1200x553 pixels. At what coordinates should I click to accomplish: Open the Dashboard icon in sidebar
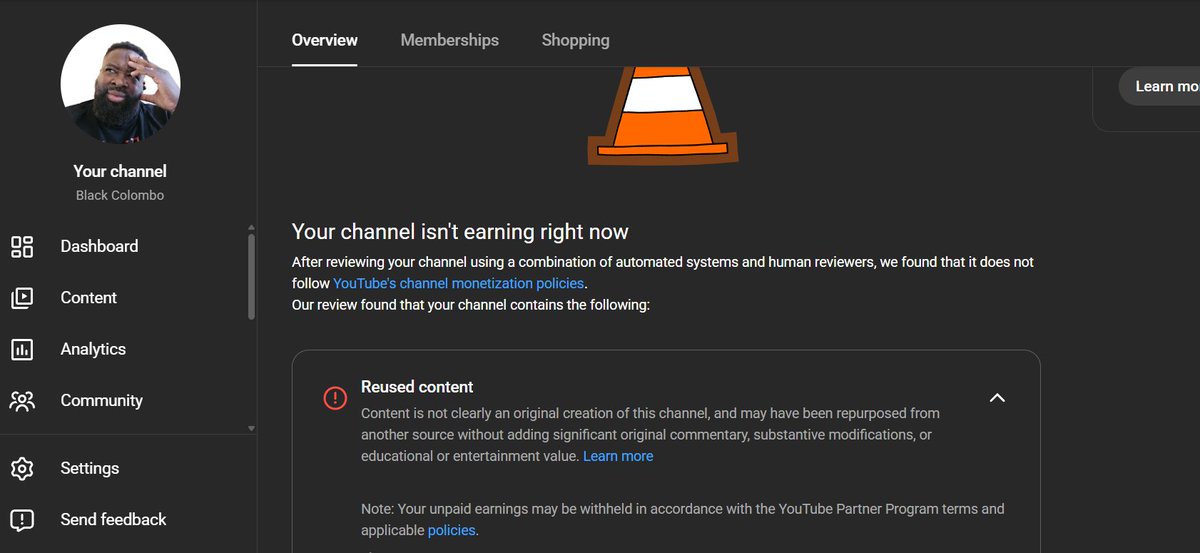(x=22, y=247)
